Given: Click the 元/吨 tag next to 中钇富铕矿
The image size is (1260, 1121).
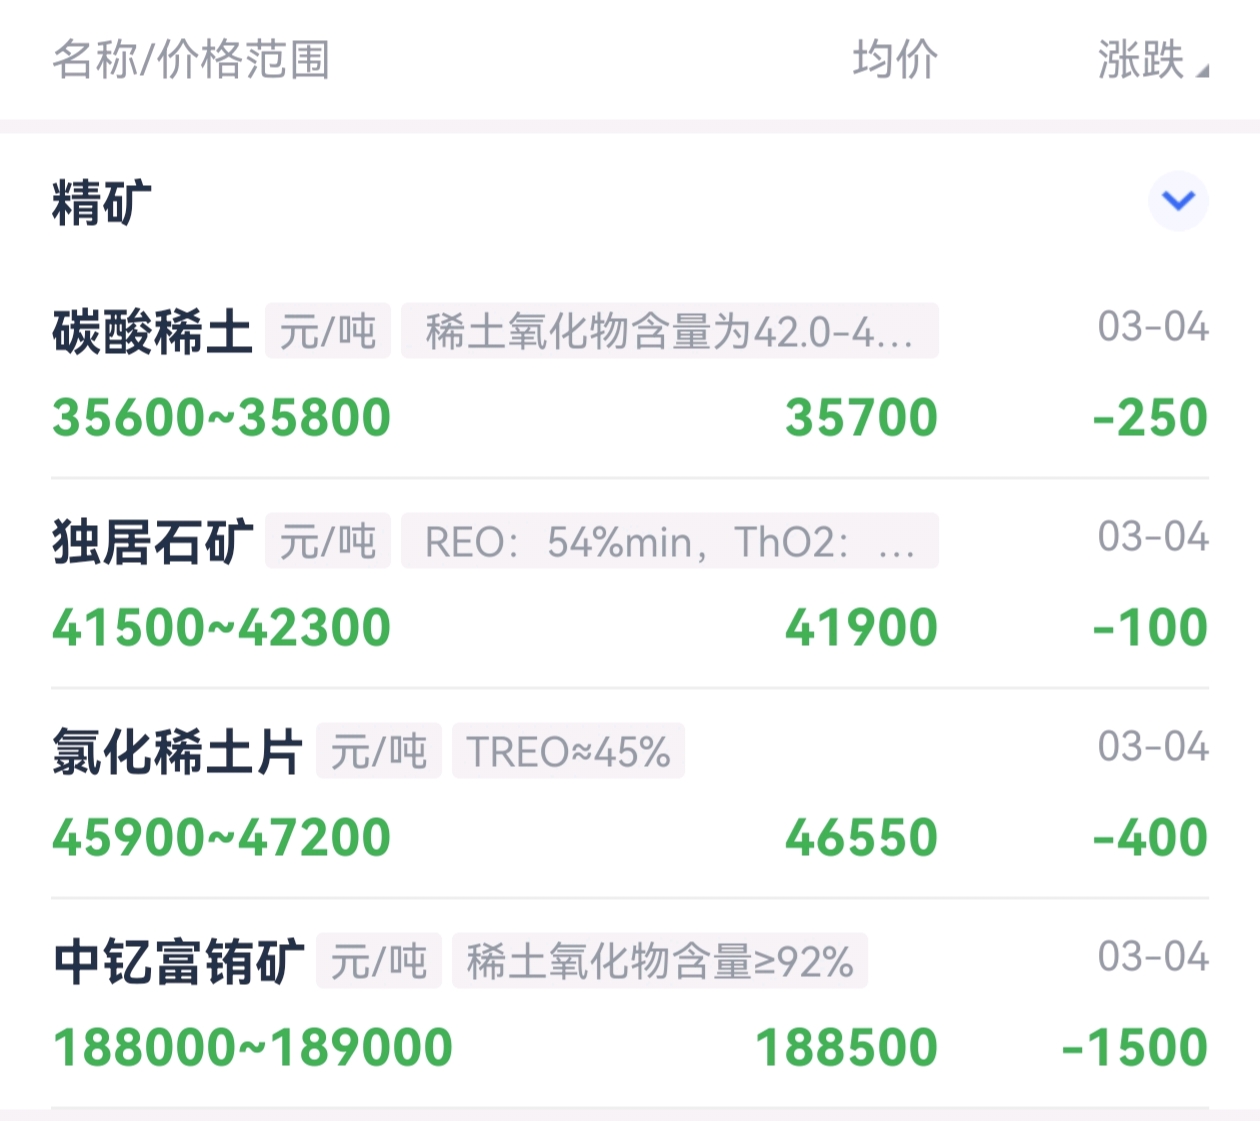Looking at the screenshot, I should click(x=379, y=962).
